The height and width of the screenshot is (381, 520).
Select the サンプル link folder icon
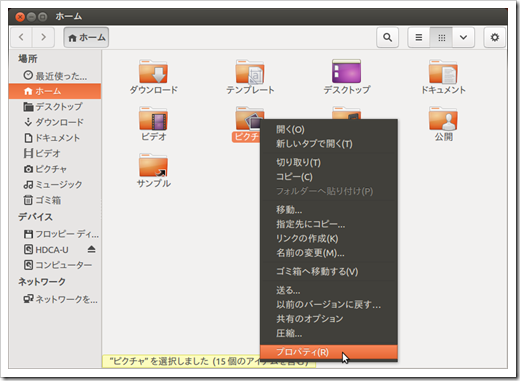tap(154, 170)
